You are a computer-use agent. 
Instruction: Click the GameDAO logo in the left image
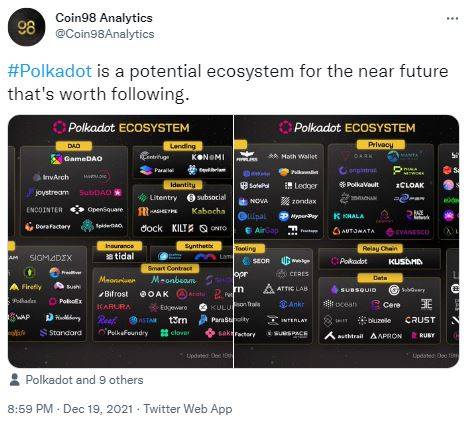pyautogui.click(x=77, y=159)
